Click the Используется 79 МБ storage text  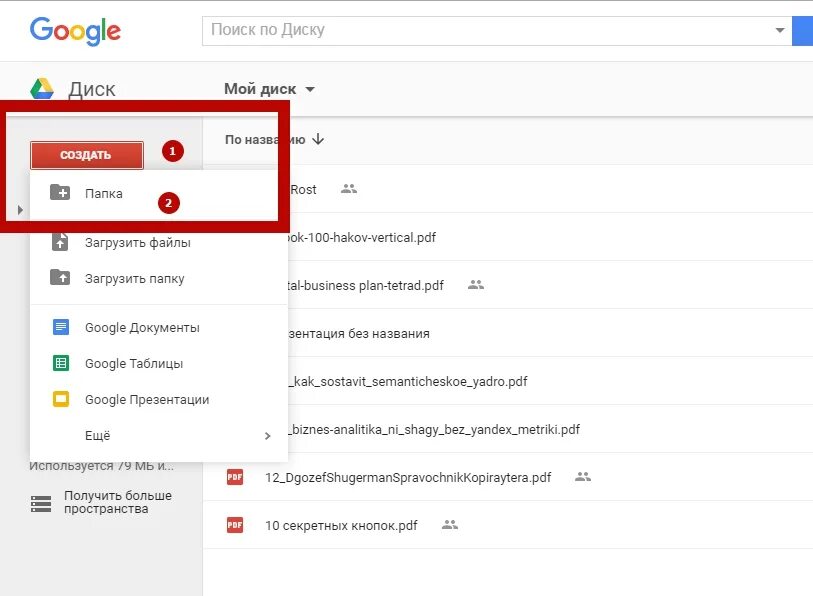pos(102,466)
